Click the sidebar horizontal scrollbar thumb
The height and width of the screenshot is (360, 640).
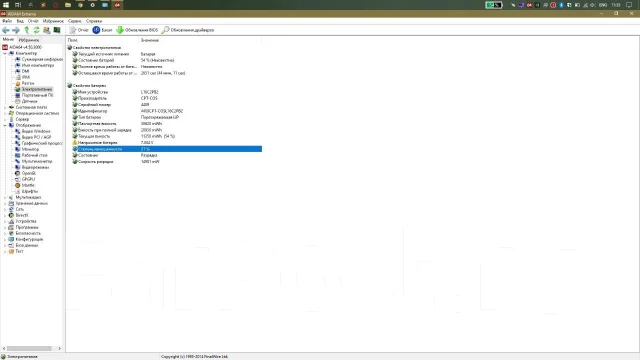[29, 349]
